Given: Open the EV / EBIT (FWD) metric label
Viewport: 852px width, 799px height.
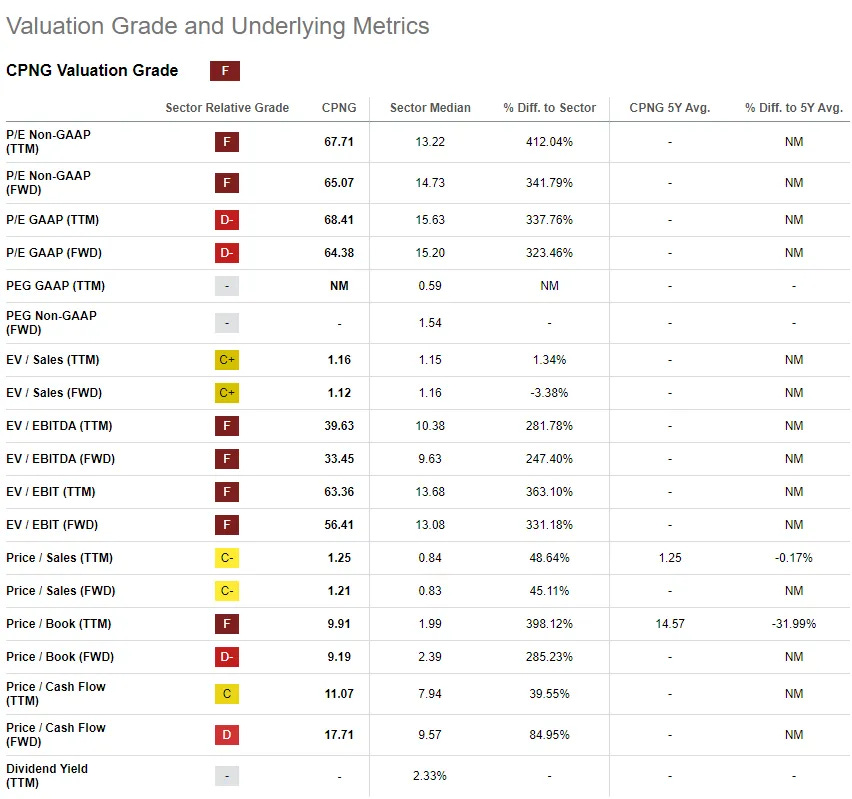Looking at the screenshot, I should [x=52, y=525].
